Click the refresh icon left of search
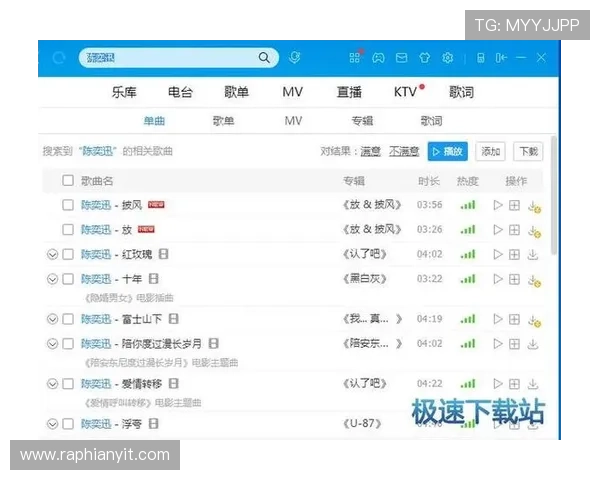 pyautogui.click(x=59, y=58)
